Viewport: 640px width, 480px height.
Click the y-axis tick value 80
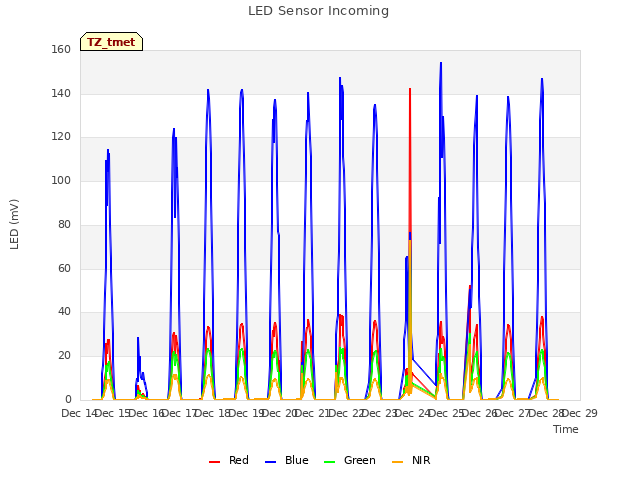(x=64, y=224)
